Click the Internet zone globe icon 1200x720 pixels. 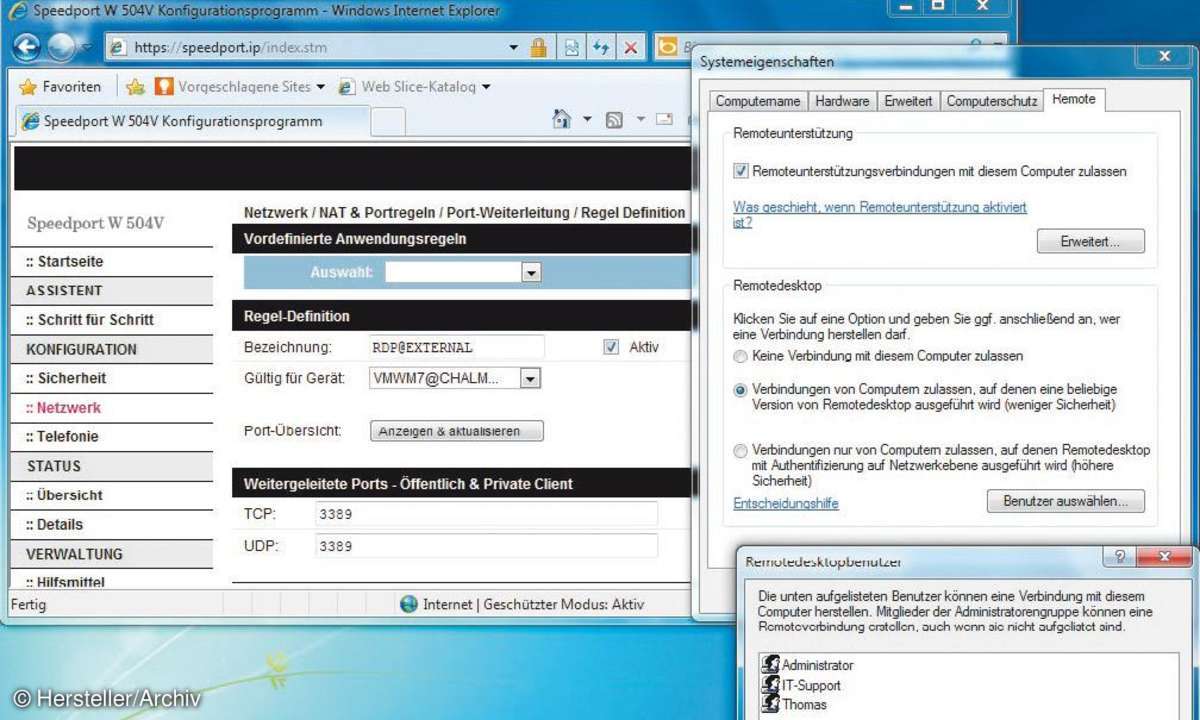coord(408,604)
